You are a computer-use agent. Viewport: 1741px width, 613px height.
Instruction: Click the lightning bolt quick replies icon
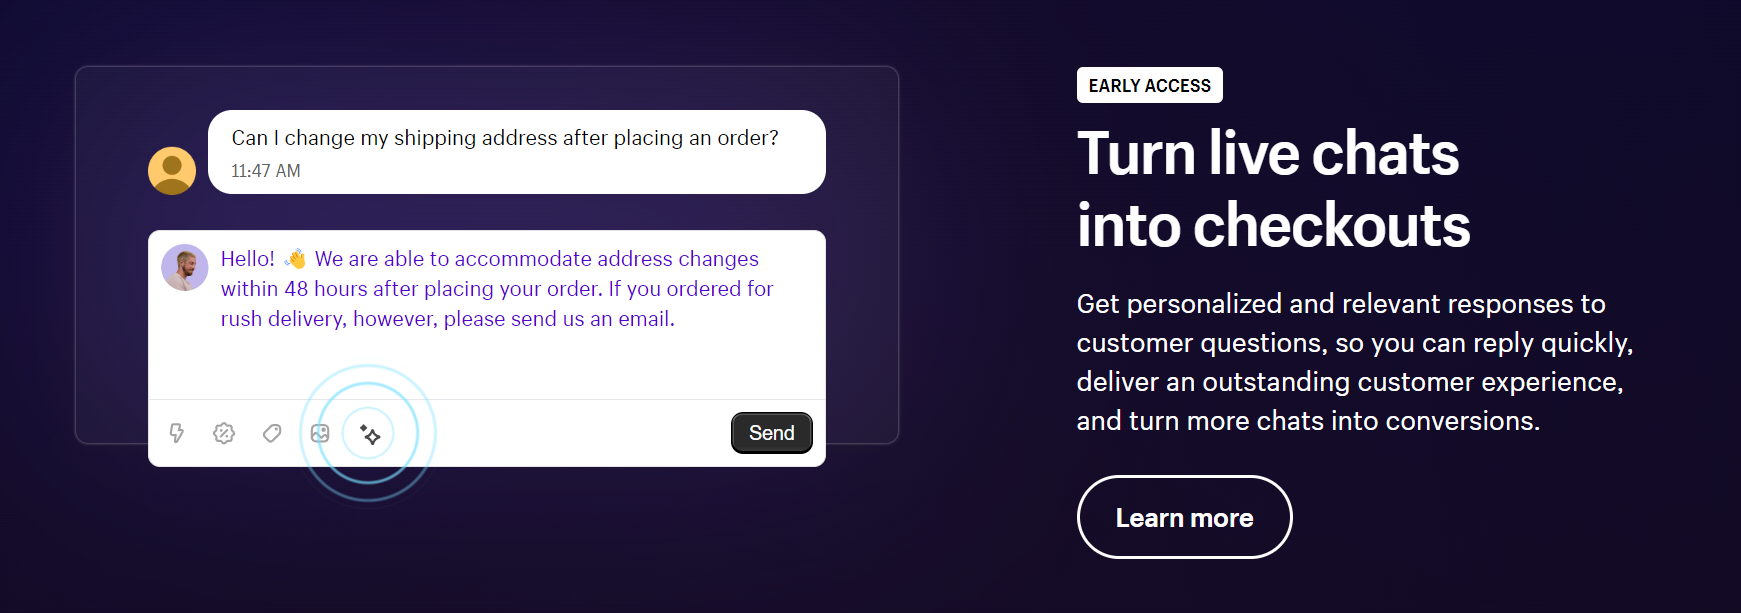tap(177, 433)
